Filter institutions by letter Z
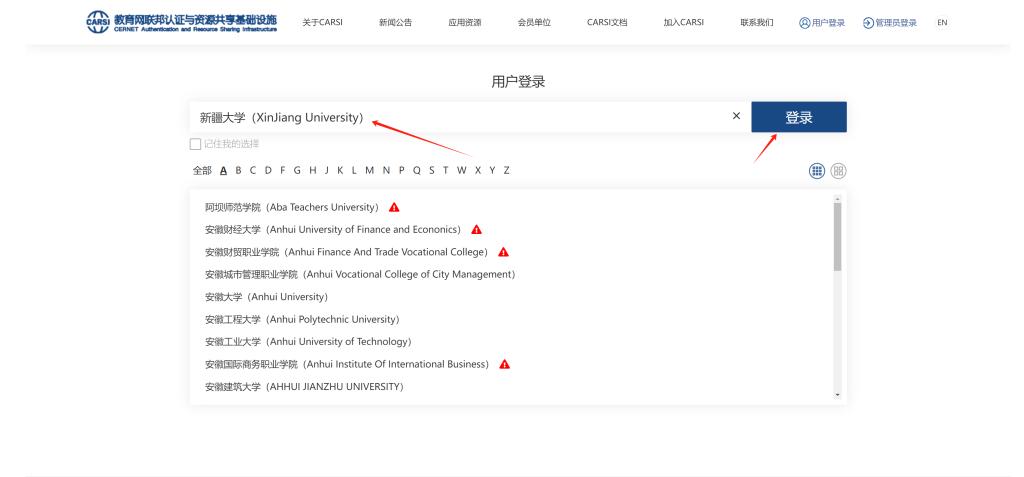 [x=506, y=171]
